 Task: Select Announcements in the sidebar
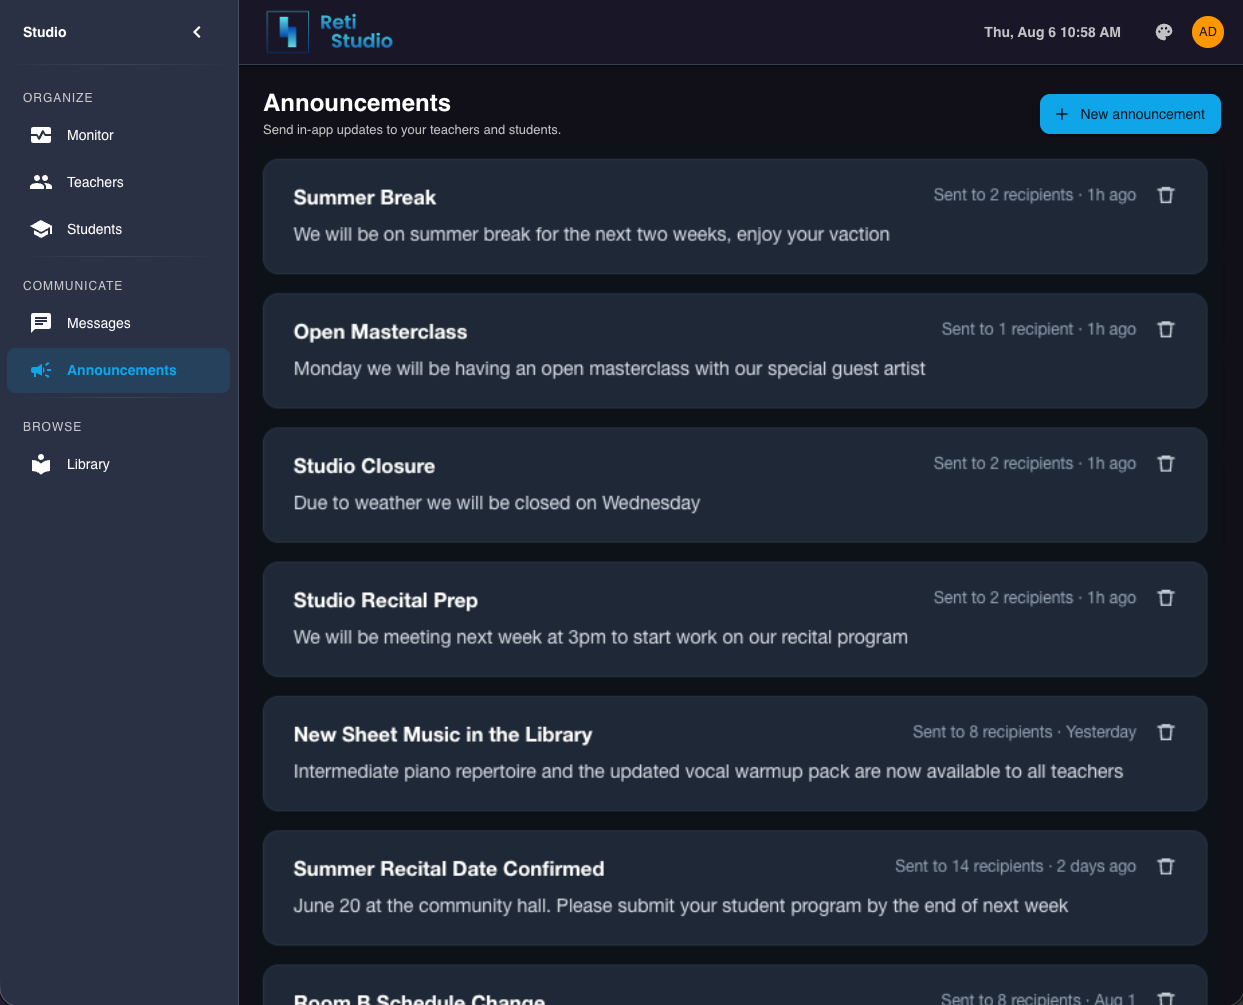pyautogui.click(x=118, y=370)
